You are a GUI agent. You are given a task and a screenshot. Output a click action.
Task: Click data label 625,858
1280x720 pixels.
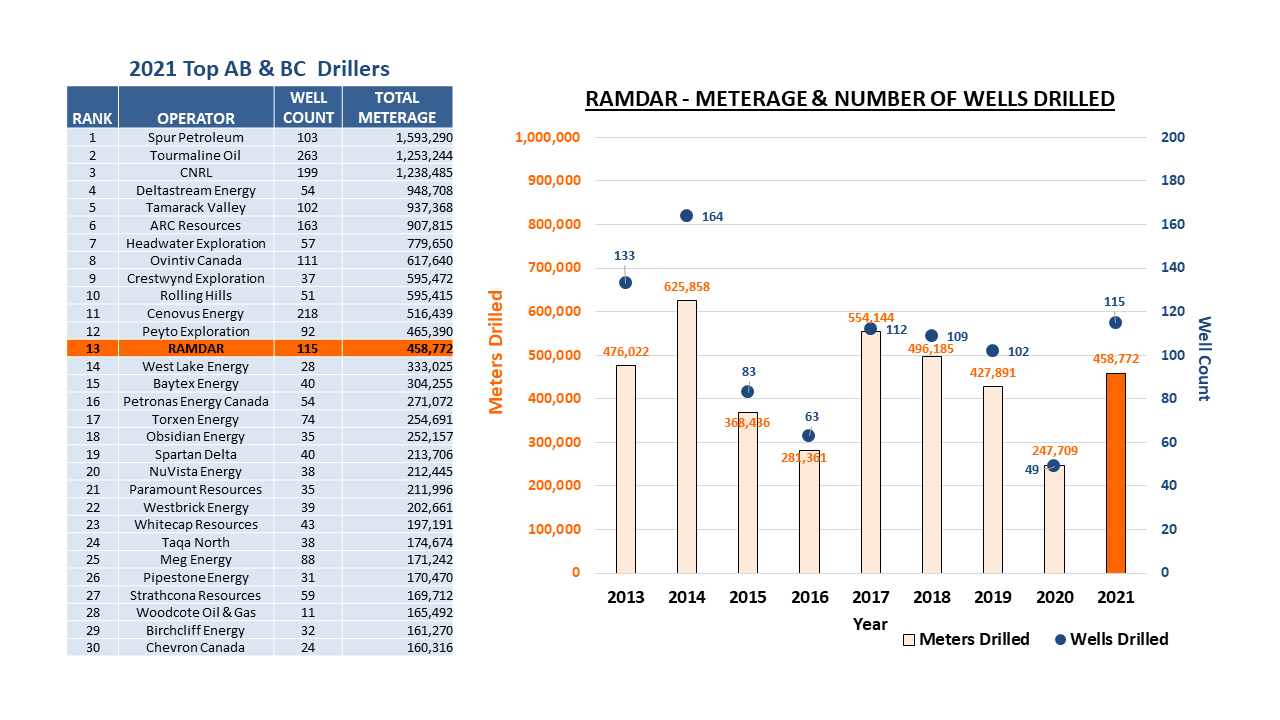[x=687, y=287]
